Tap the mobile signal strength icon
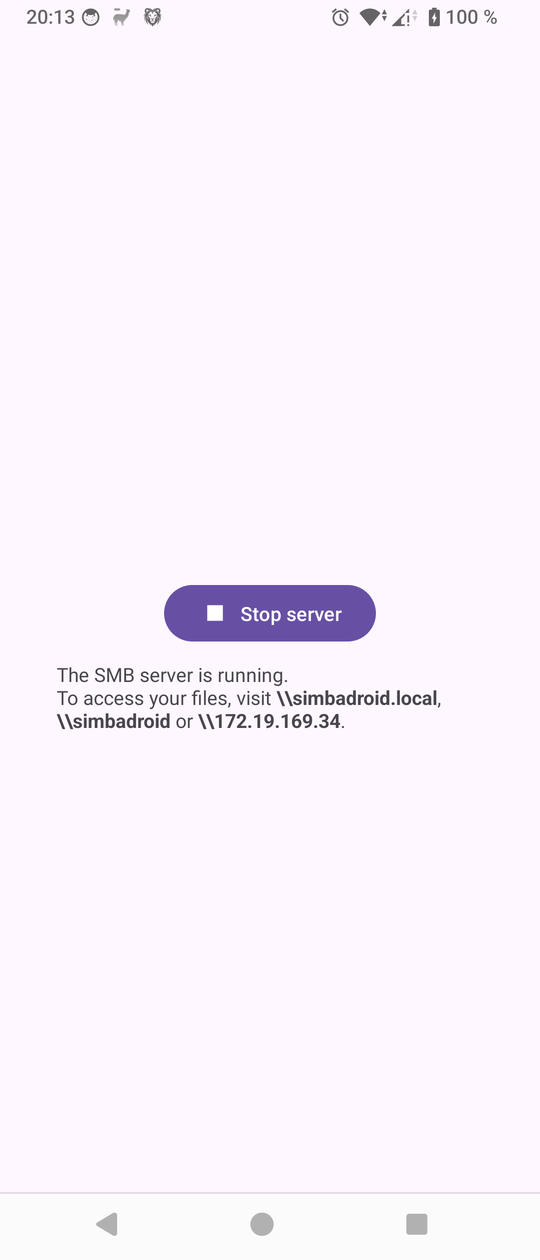Viewport: 540px width, 1260px height. click(x=405, y=17)
